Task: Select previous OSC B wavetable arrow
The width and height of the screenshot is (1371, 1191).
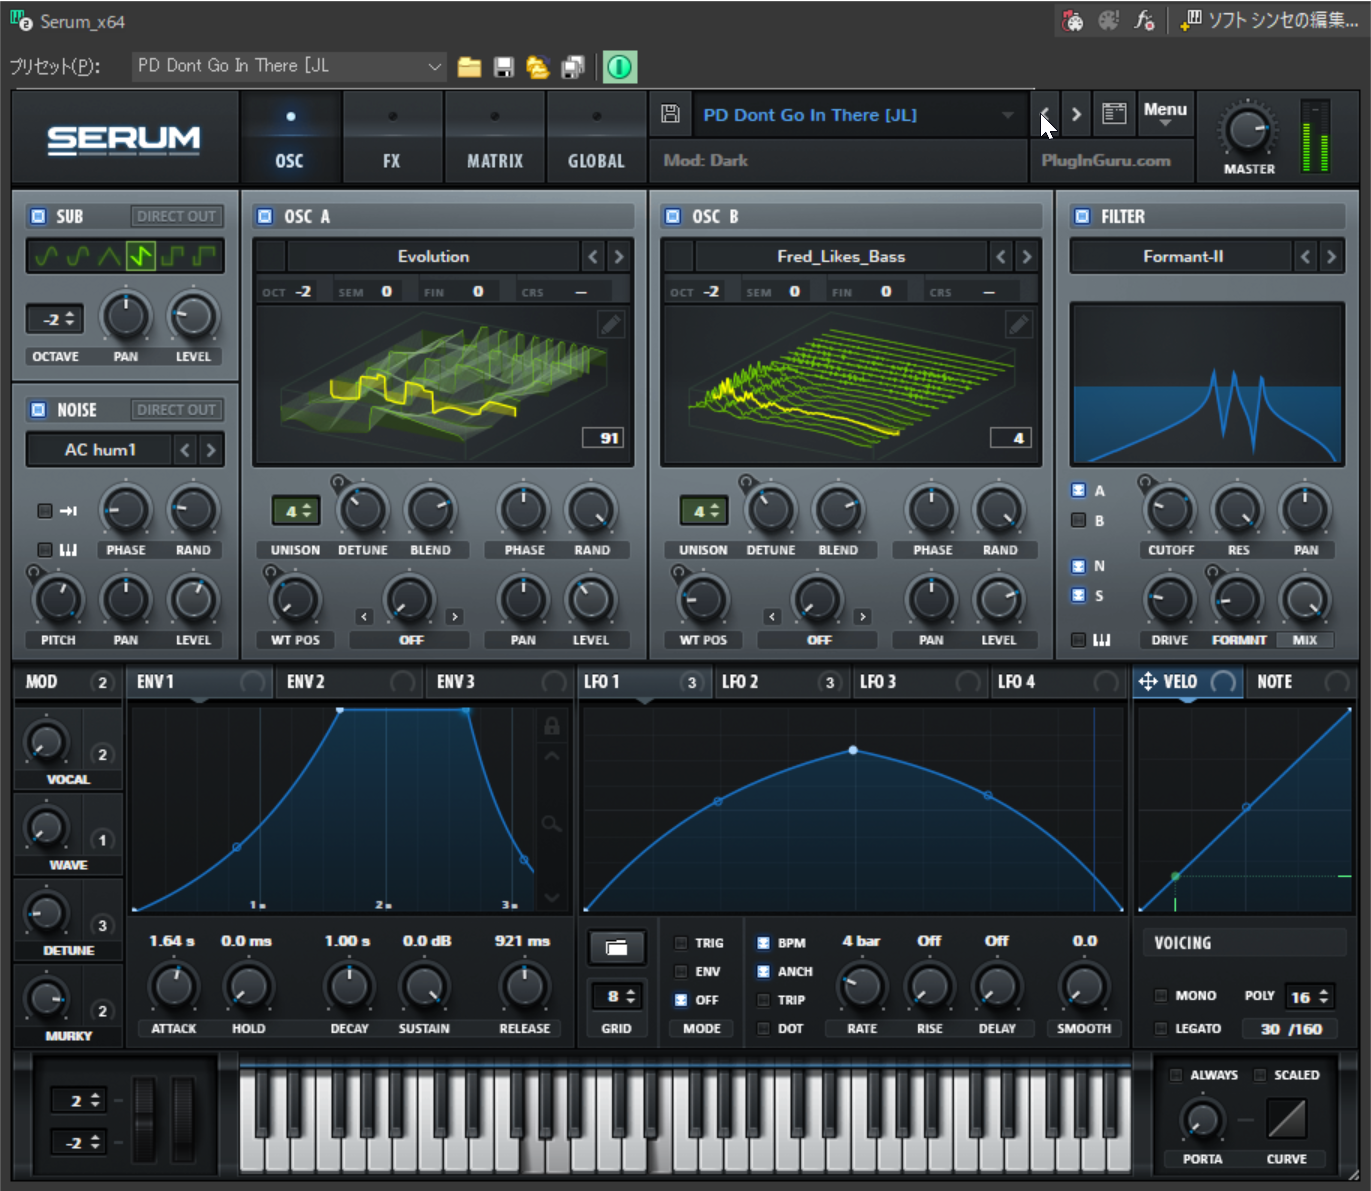Action: click(1001, 257)
